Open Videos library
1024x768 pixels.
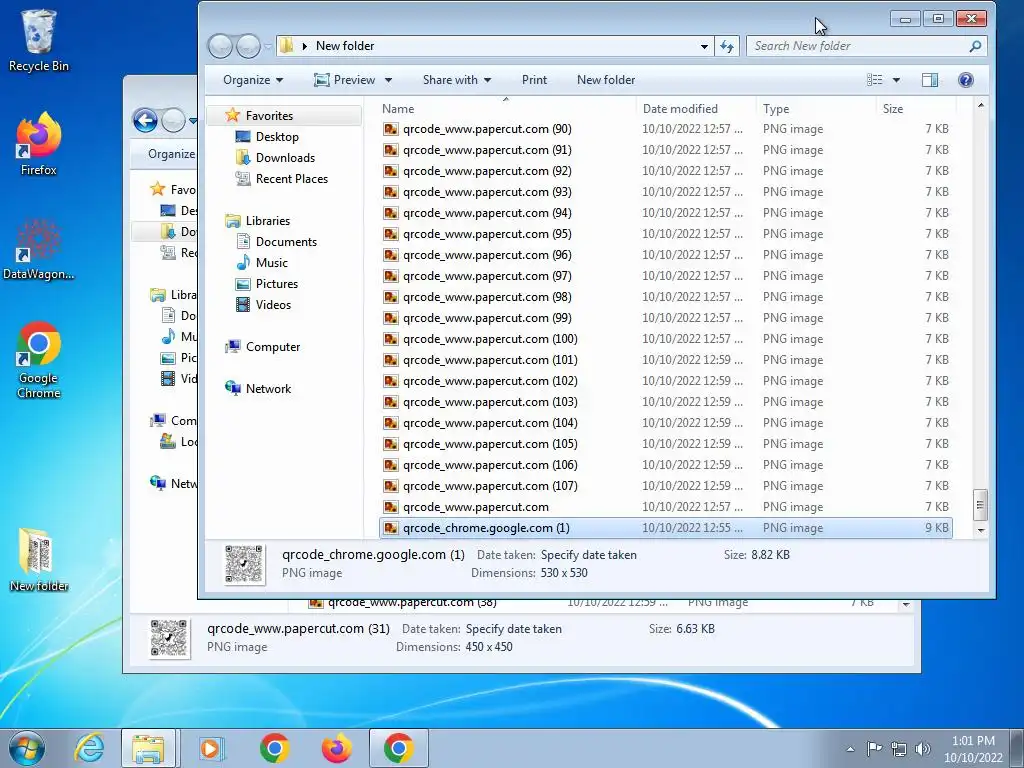(x=273, y=304)
